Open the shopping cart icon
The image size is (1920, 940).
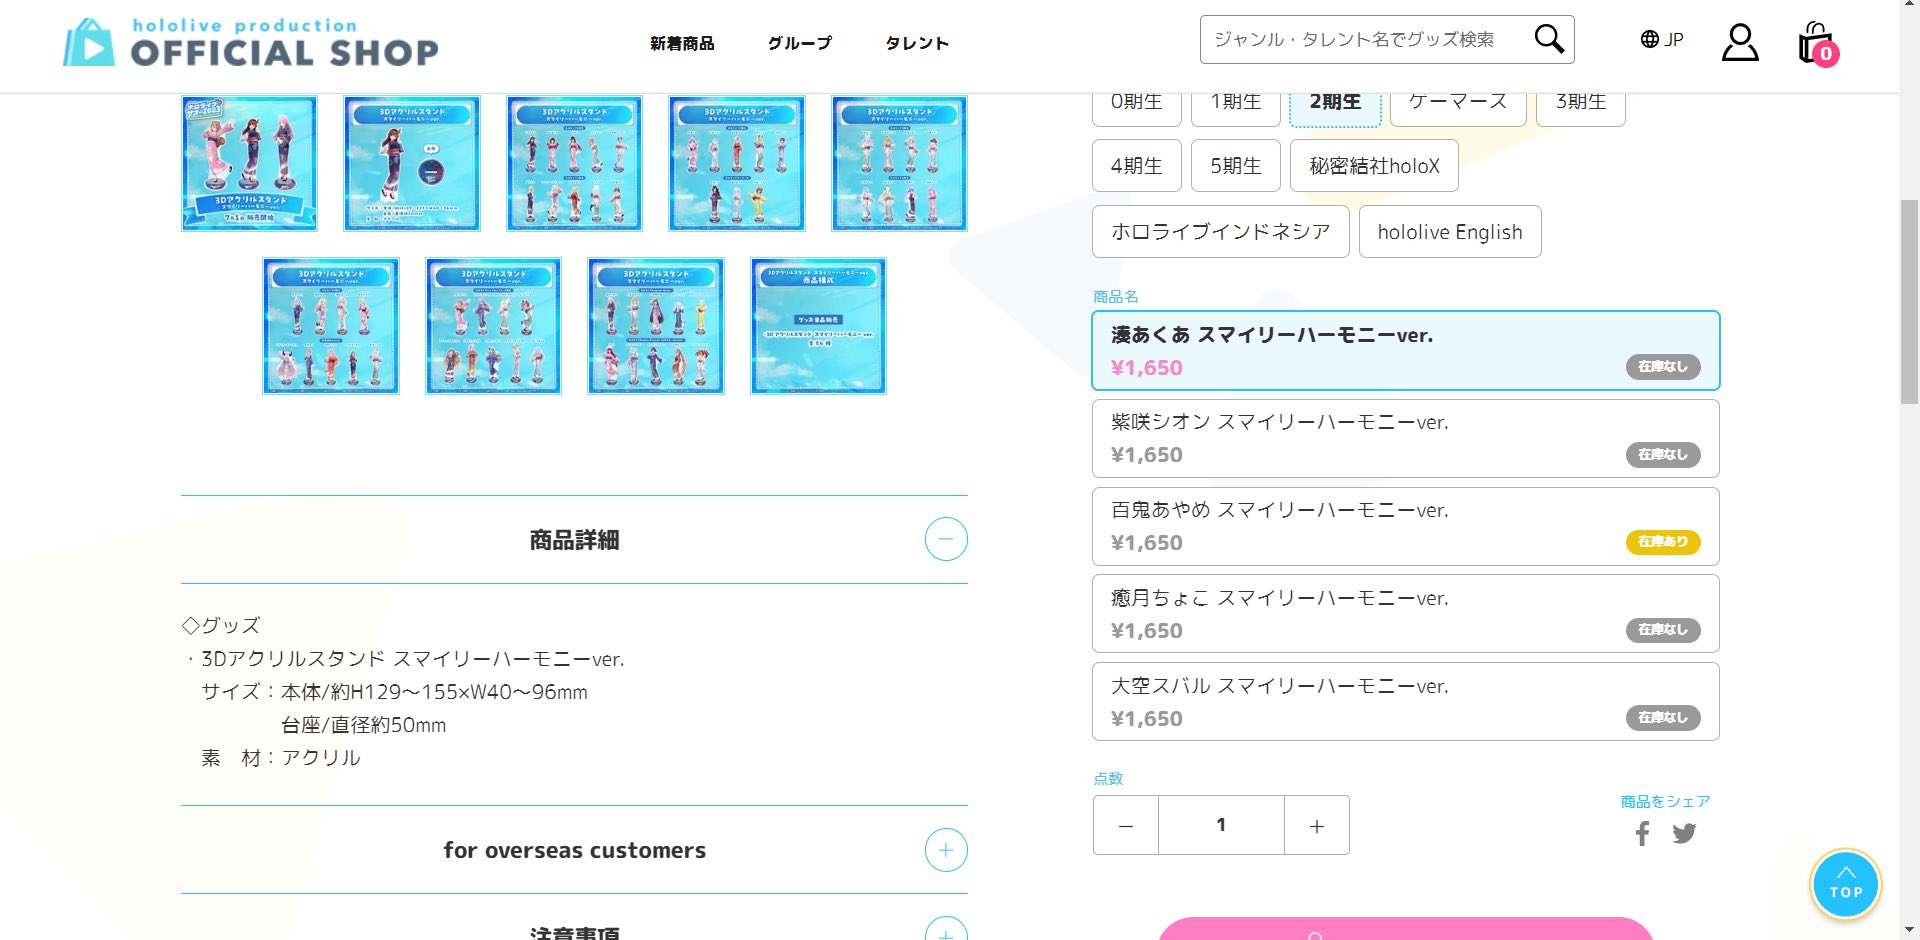[x=1817, y=43]
